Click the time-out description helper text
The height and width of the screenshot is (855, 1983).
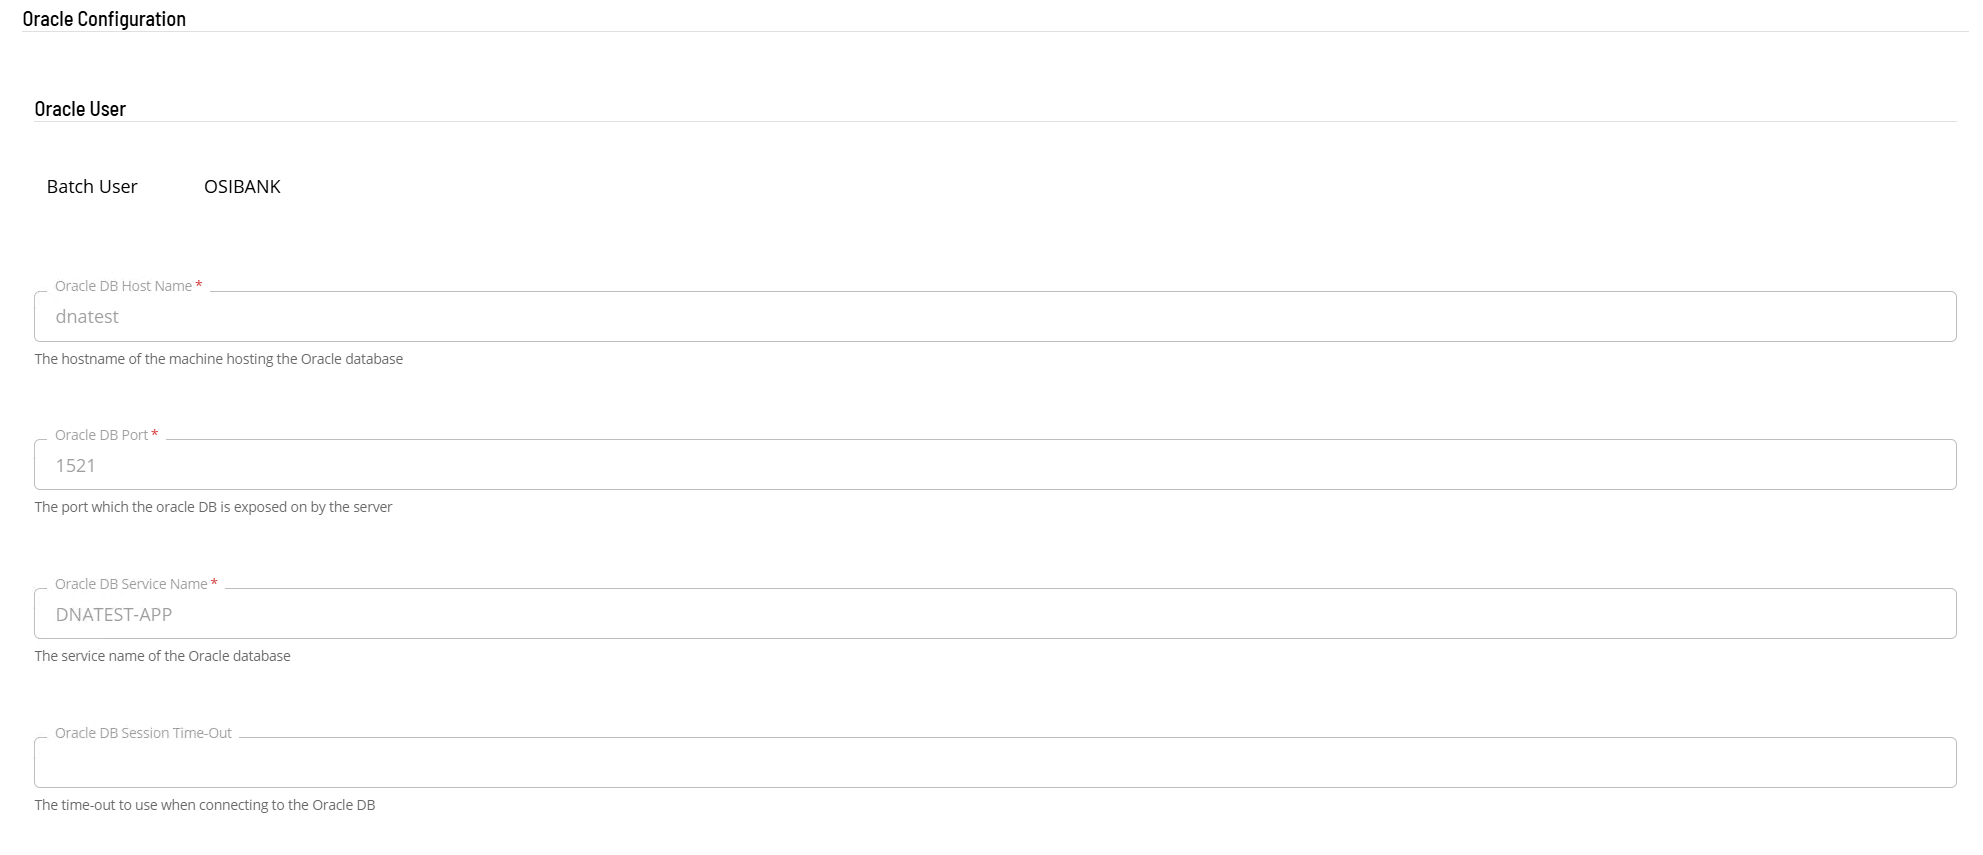204,805
